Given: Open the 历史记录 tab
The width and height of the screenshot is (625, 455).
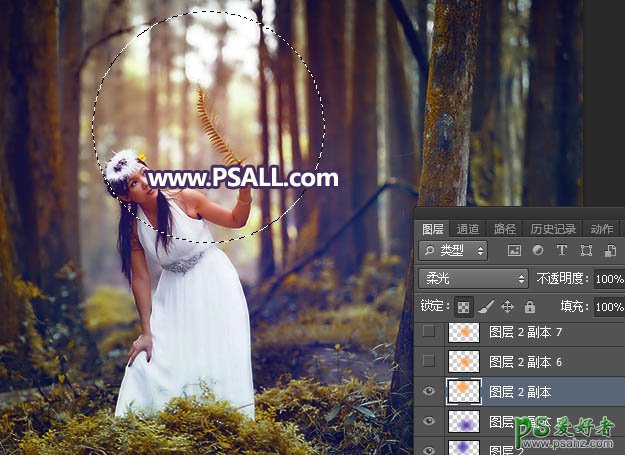Looking at the screenshot, I should [552, 229].
